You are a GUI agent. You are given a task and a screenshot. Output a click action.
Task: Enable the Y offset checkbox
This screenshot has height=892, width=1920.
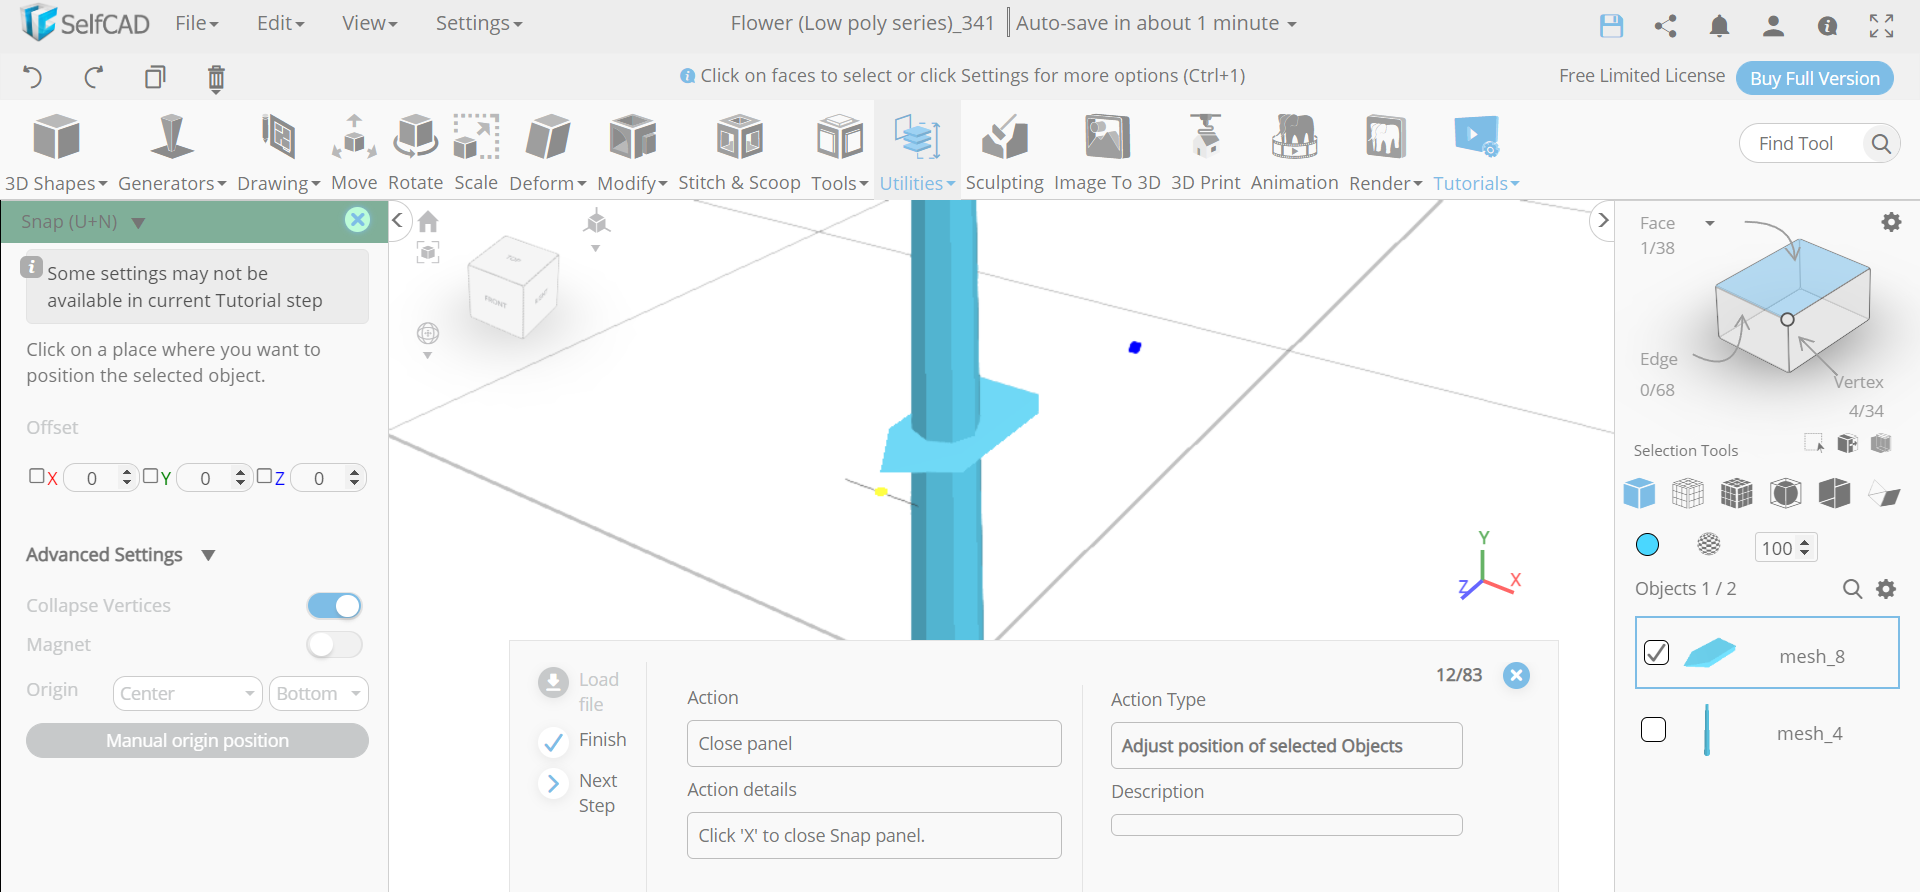pyautogui.click(x=150, y=476)
